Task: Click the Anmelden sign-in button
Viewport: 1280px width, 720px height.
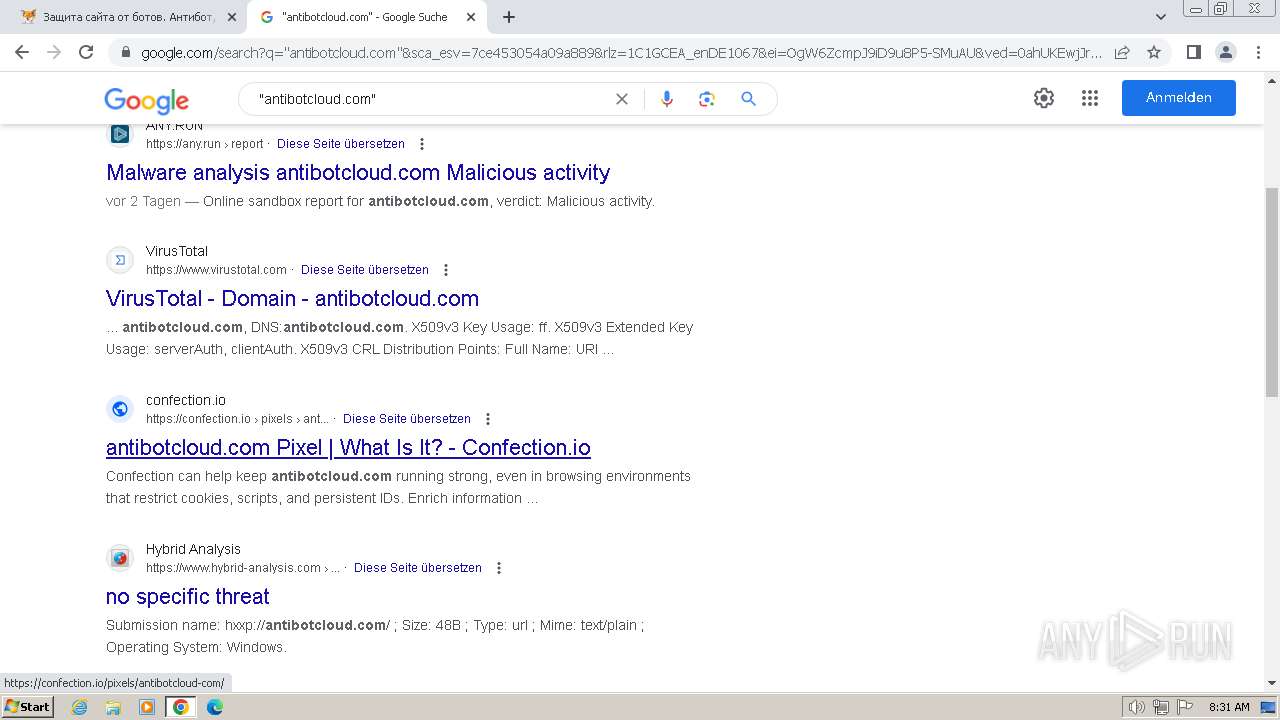Action: click(x=1179, y=98)
